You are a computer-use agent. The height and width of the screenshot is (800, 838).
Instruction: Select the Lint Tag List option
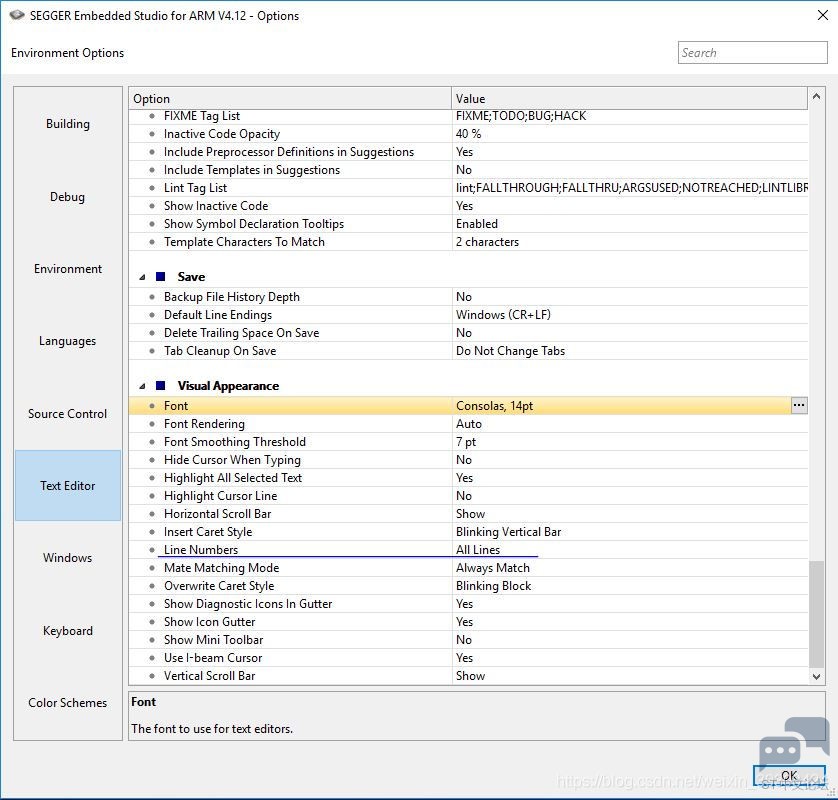468,188
